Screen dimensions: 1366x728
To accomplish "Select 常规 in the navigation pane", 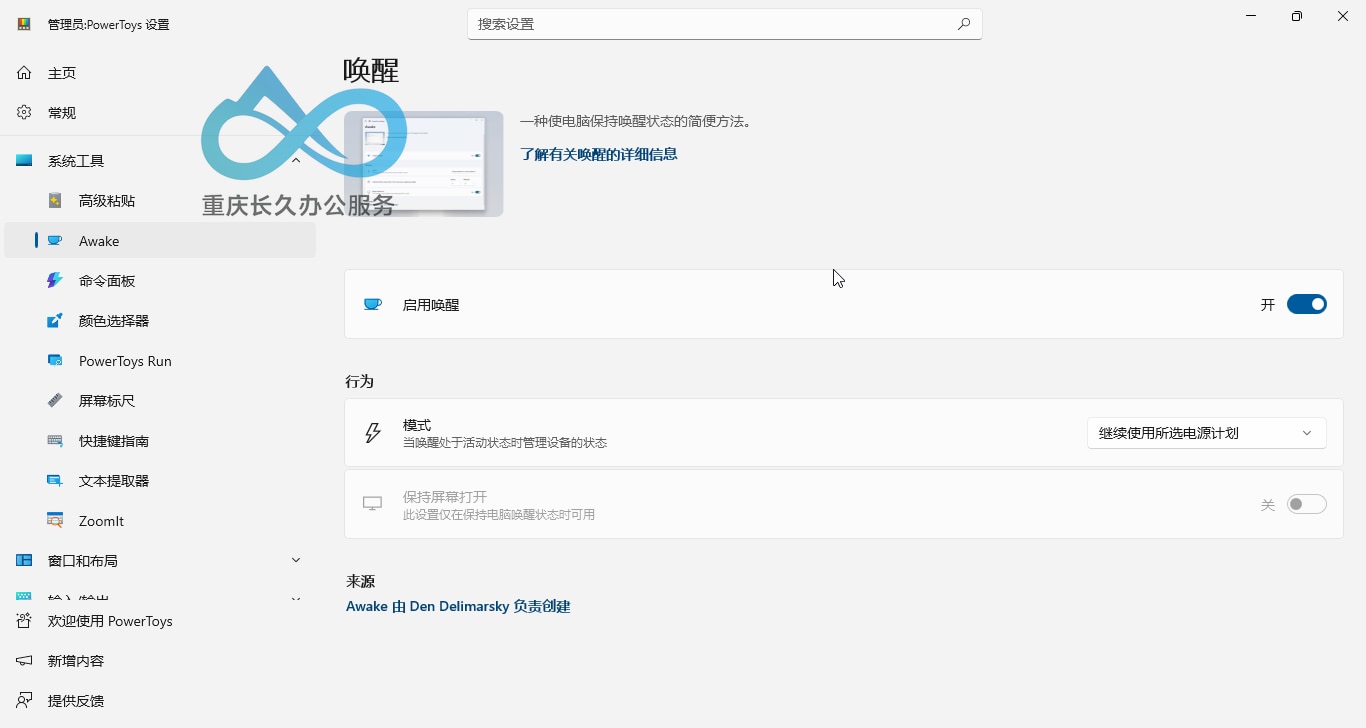I will point(160,113).
